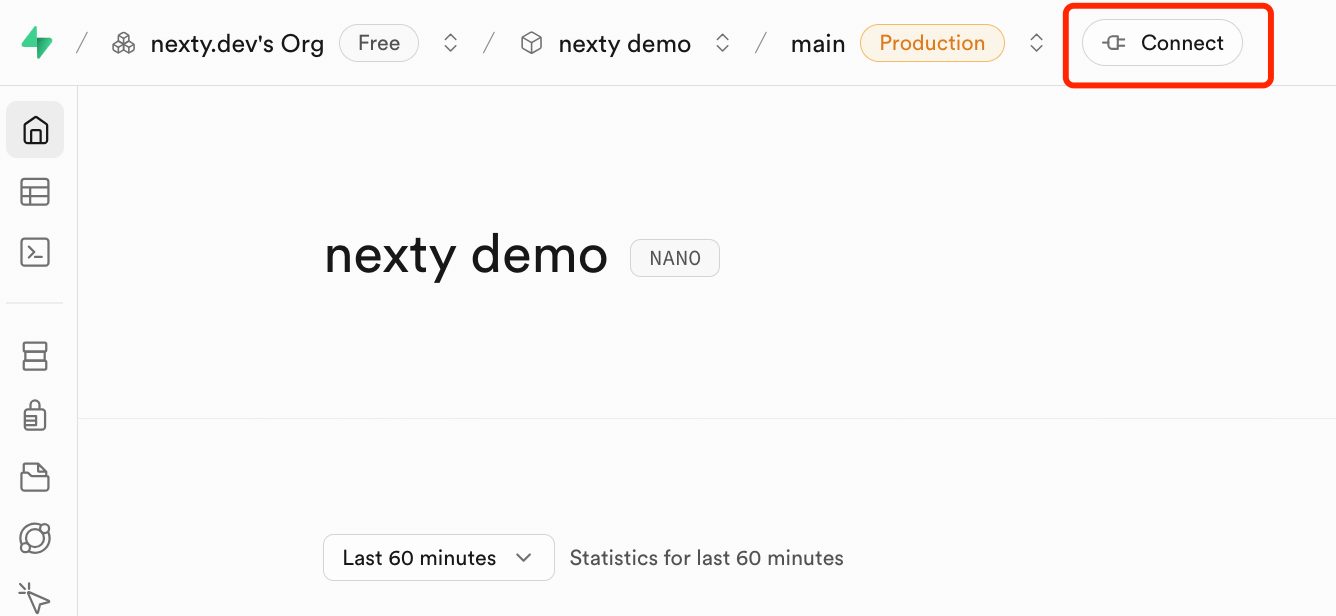Click 'Statistics for last 60 minutes' text

point(707,558)
